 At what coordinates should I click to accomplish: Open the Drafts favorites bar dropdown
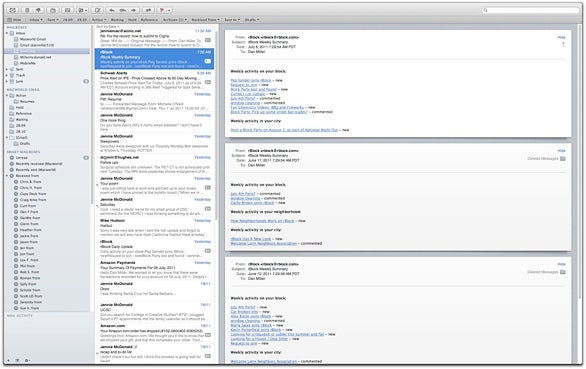click(x=252, y=19)
